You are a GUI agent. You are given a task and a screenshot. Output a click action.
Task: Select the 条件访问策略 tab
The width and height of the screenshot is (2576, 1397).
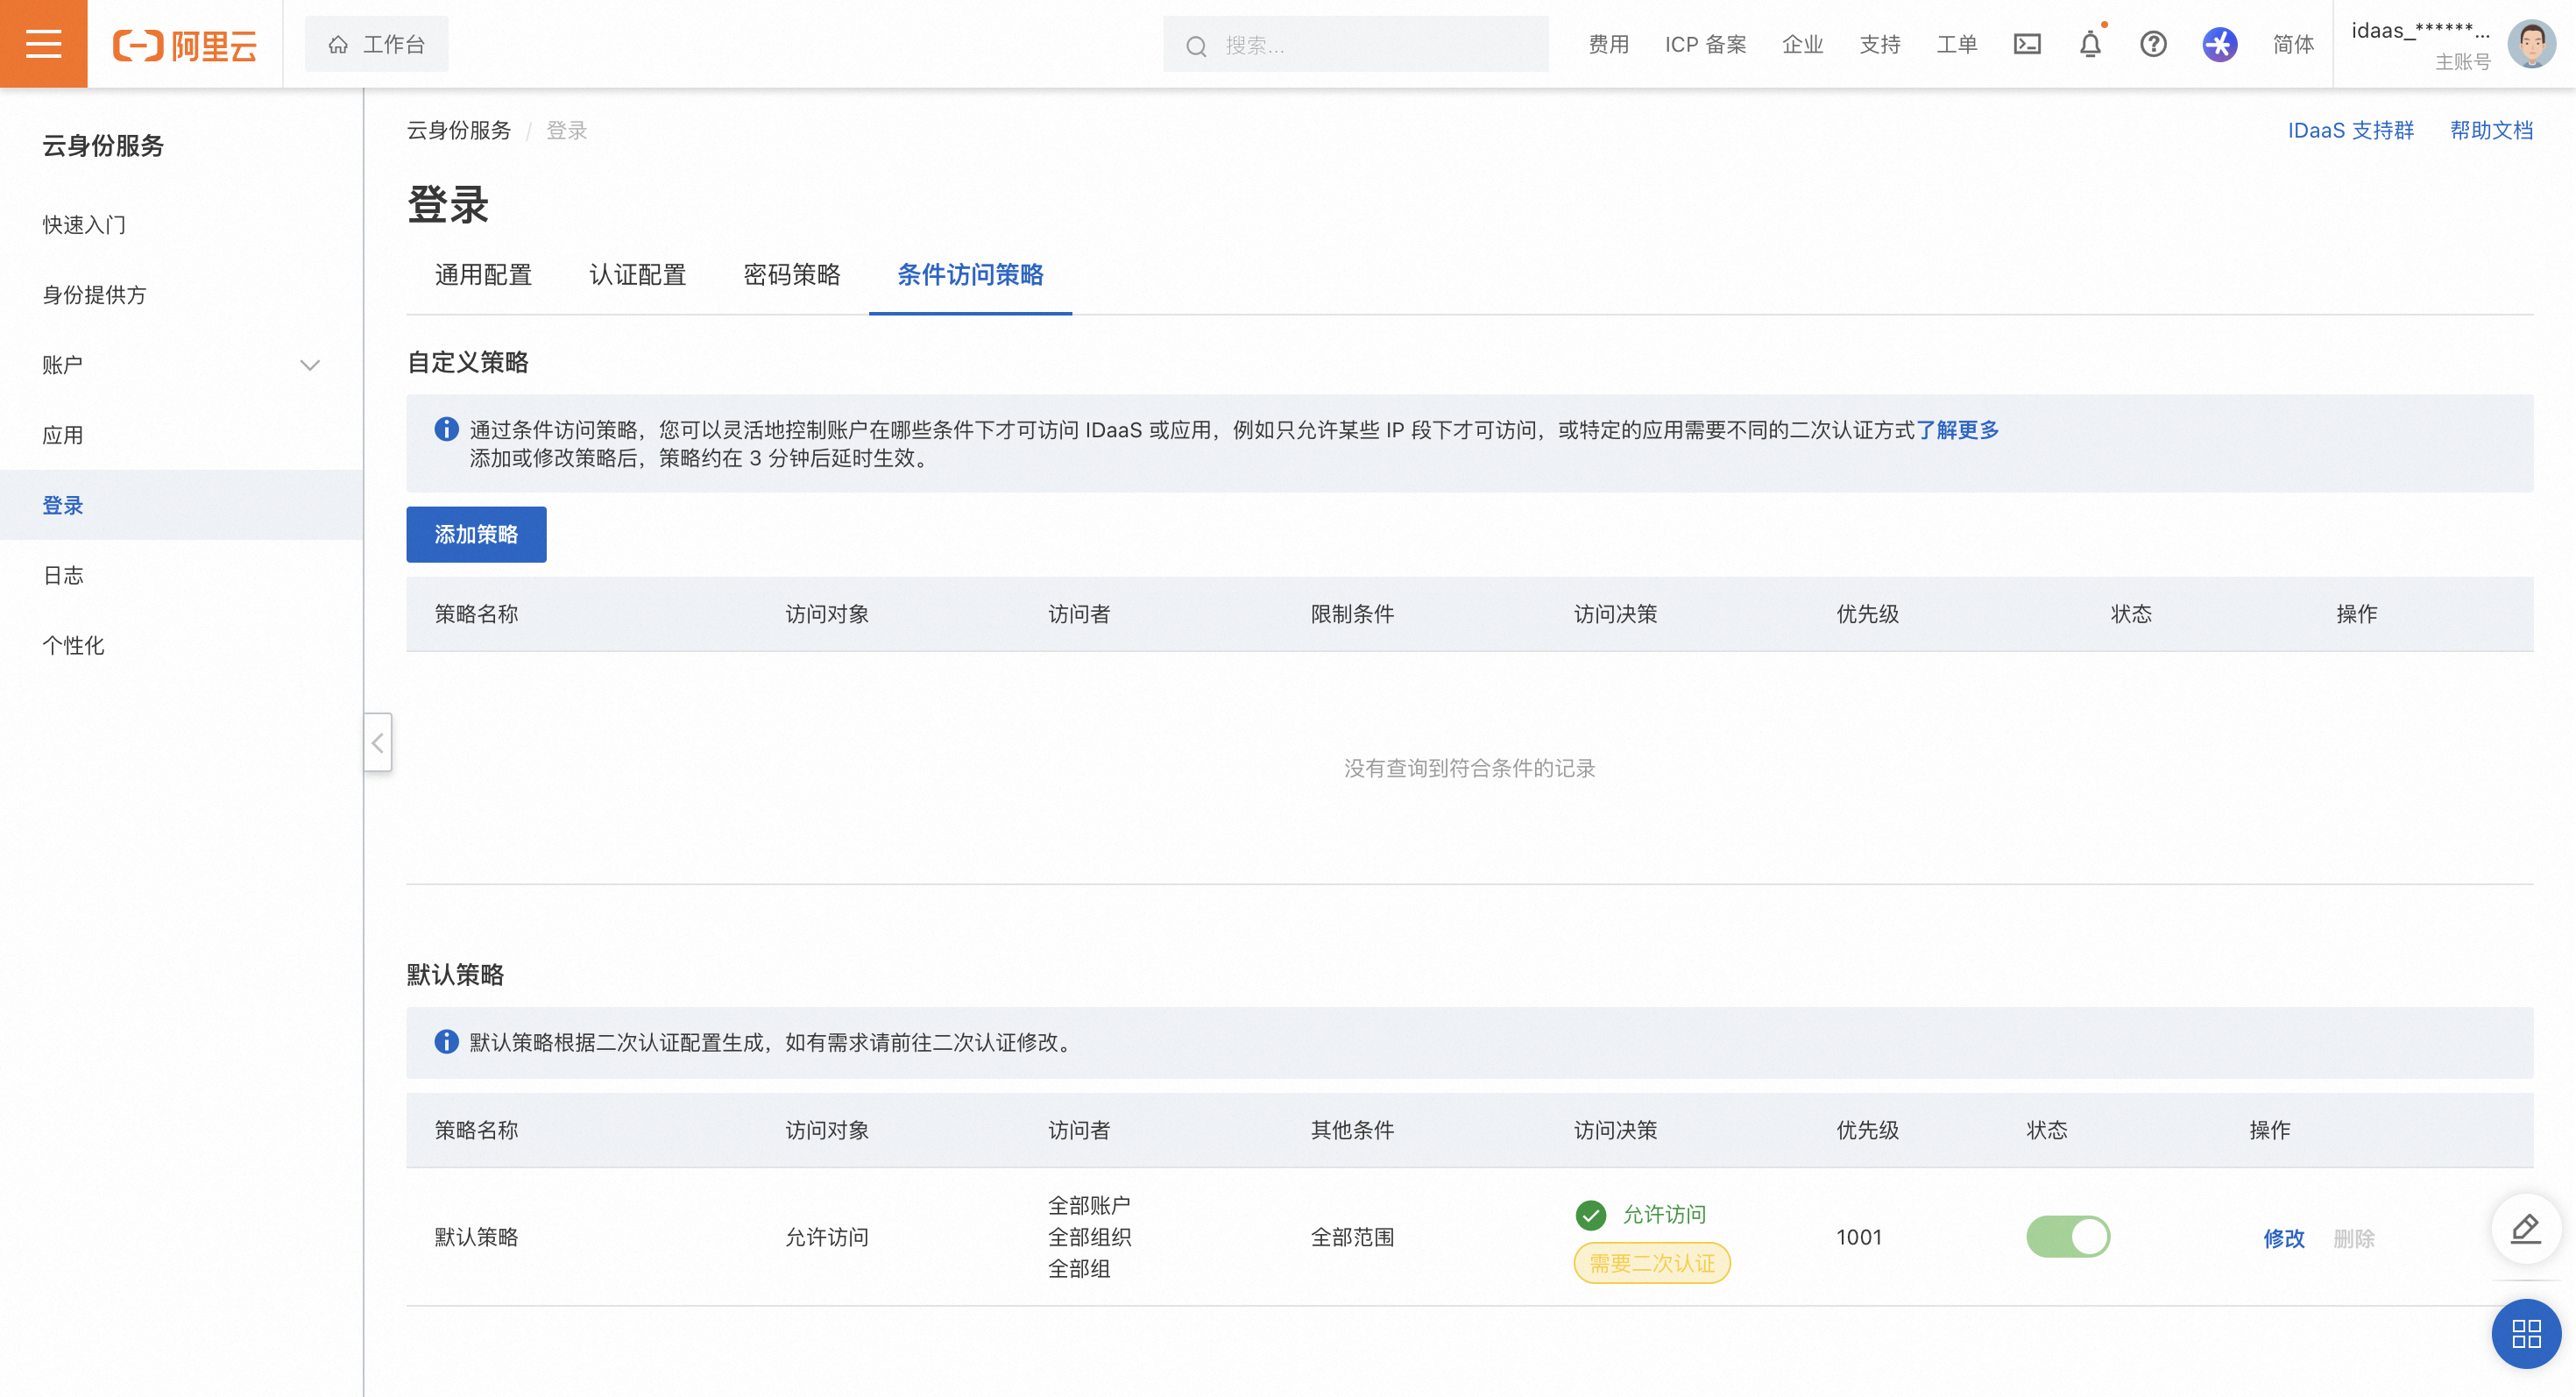coord(970,274)
